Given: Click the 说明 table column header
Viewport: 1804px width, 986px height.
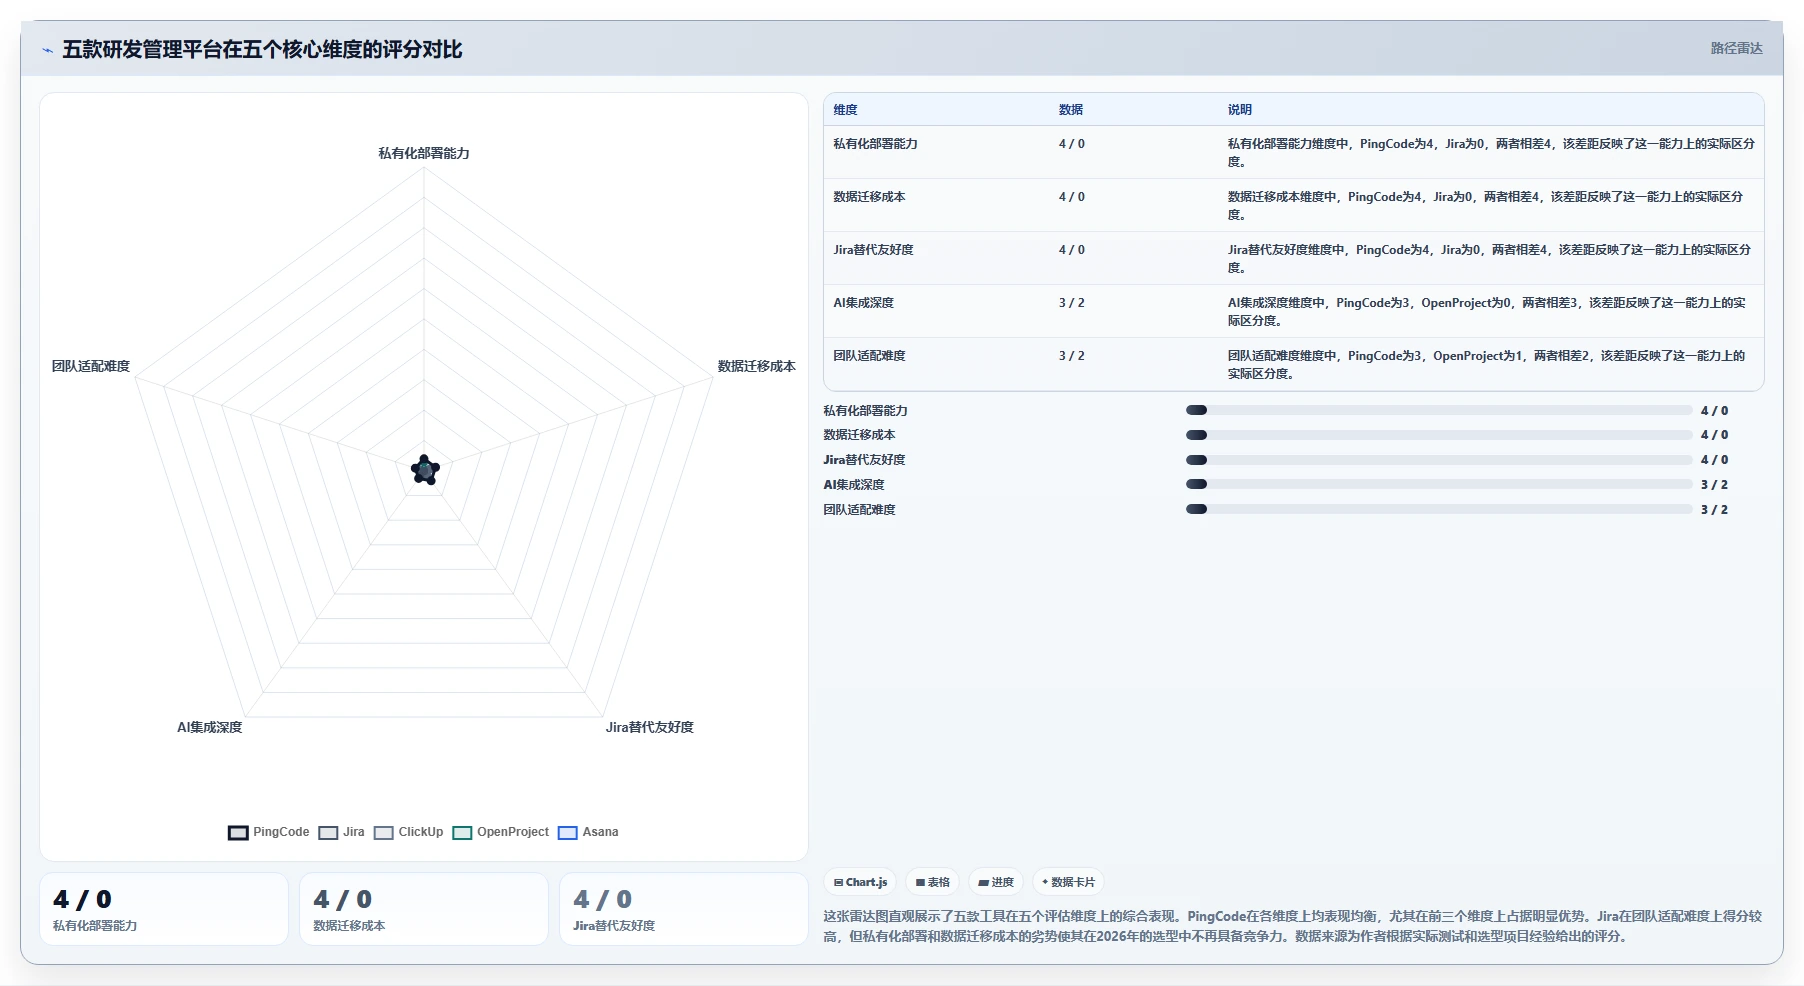Looking at the screenshot, I should click(1240, 110).
